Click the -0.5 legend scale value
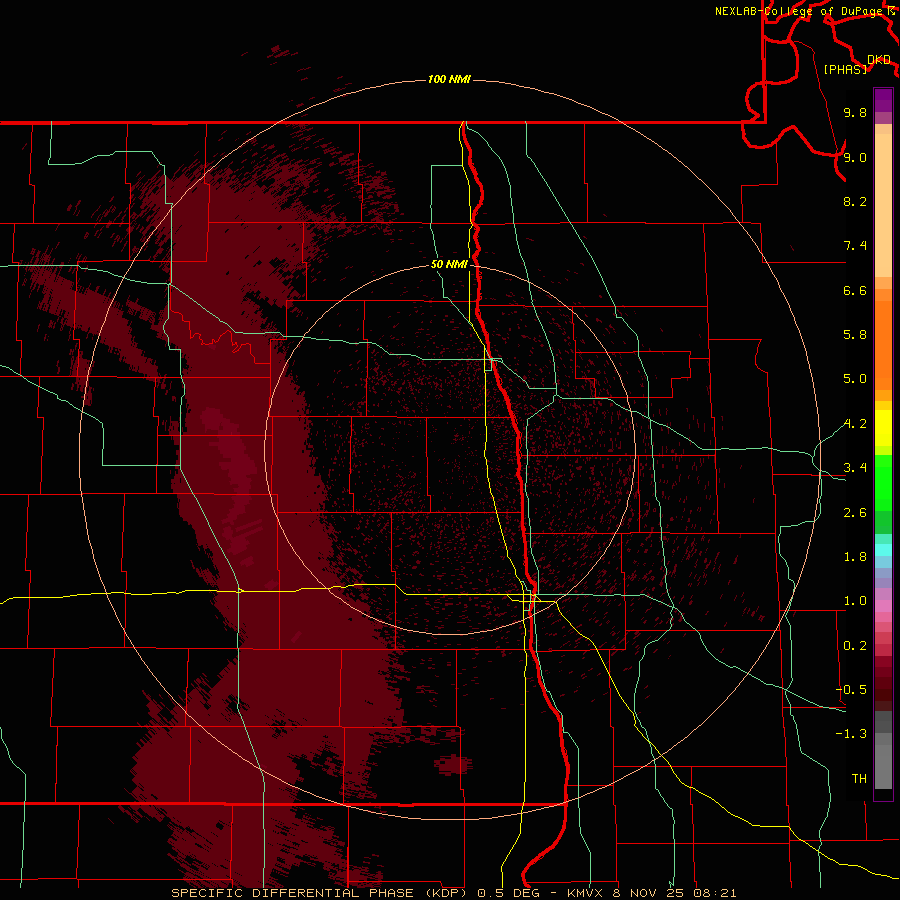Viewport: 900px width, 900px height. 851,690
